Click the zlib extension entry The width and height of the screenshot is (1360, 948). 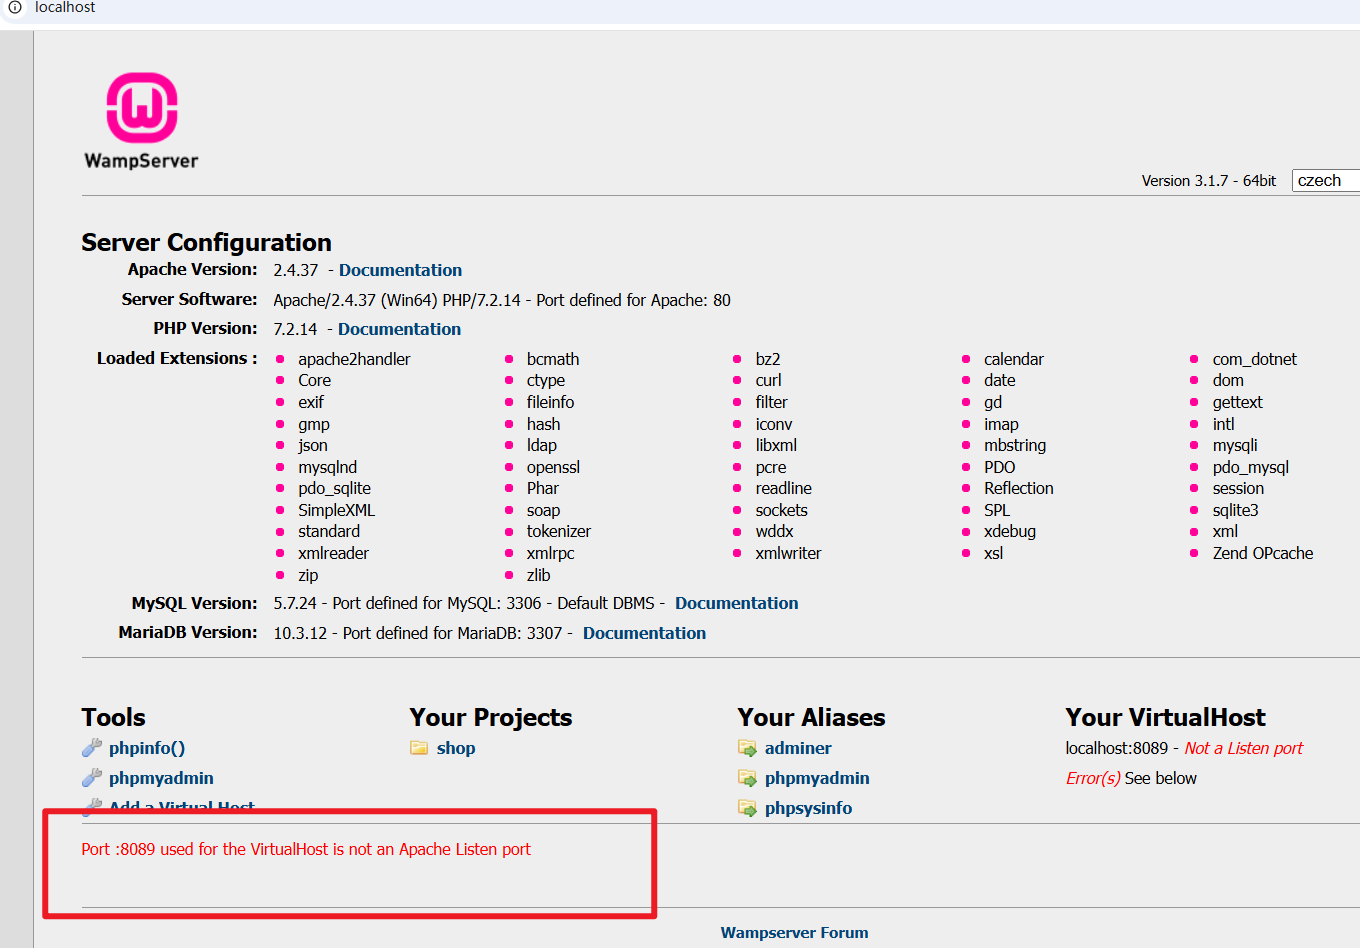tap(539, 575)
